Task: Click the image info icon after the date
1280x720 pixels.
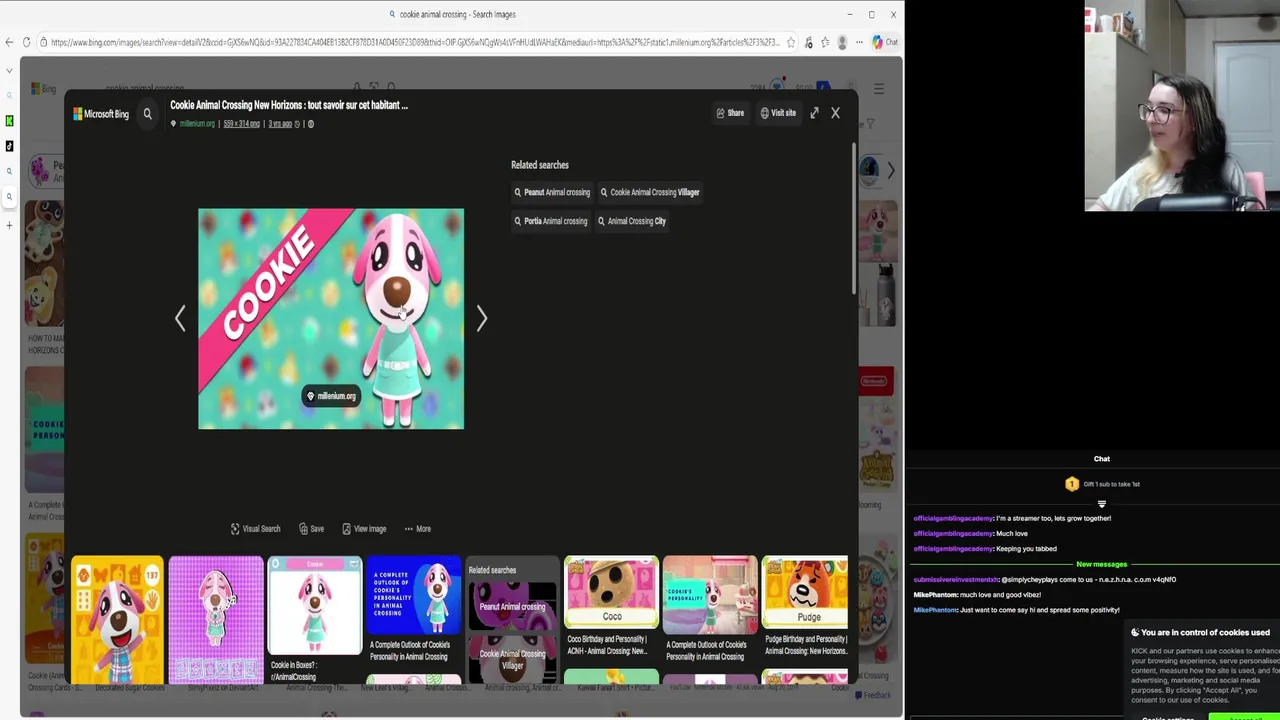Action: 310,124
